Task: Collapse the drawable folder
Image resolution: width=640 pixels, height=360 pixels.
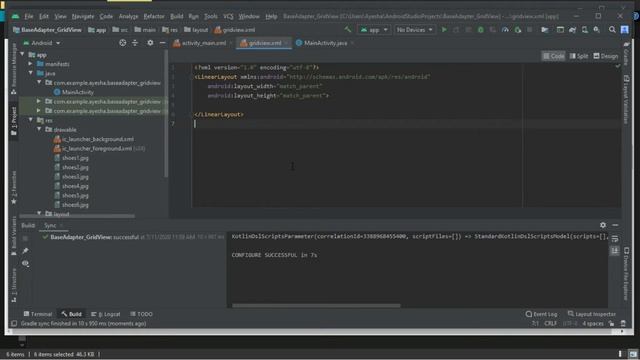Action: [39, 129]
